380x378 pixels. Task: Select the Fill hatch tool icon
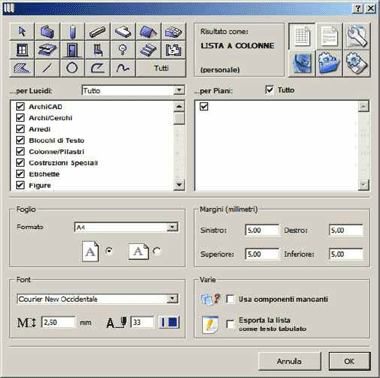point(22,68)
